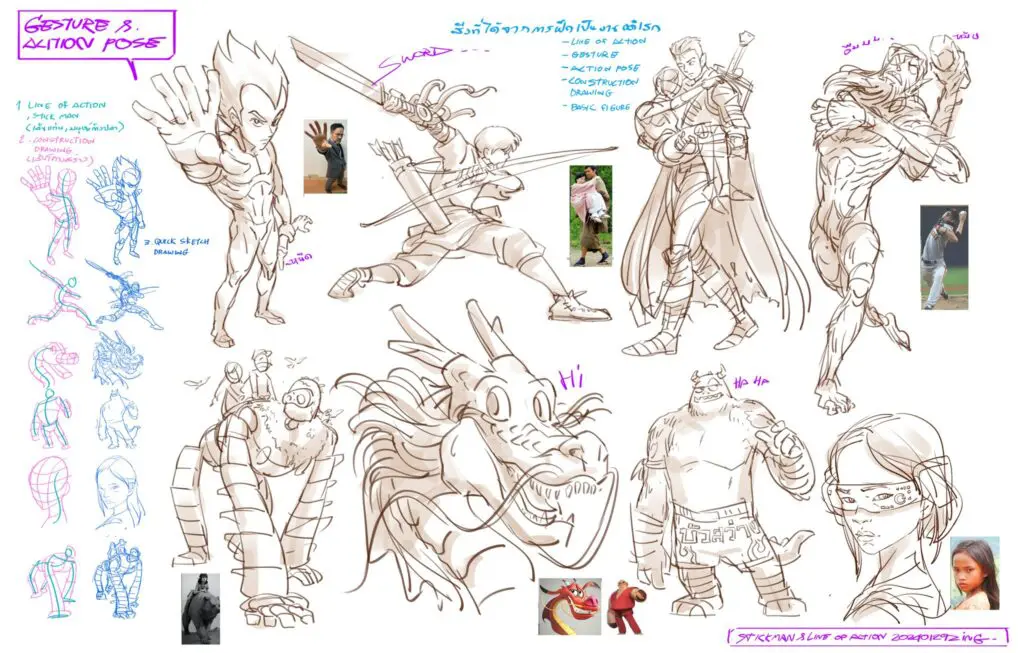Click the red Mushu dragon reference image
The image size is (1024, 653).
coord(569,606)
